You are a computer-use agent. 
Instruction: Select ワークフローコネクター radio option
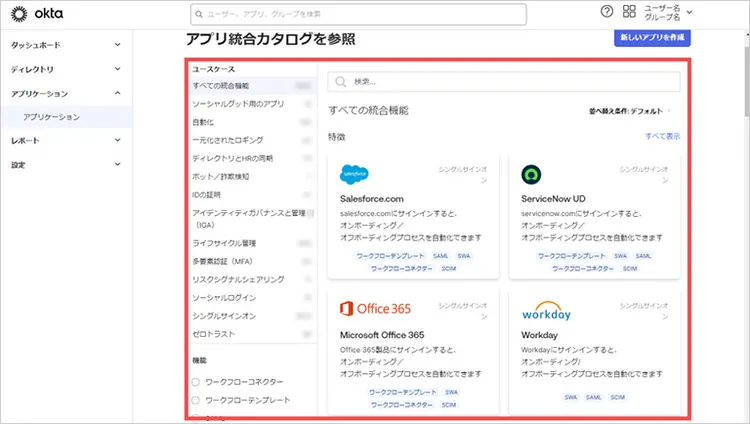(195, 382)
